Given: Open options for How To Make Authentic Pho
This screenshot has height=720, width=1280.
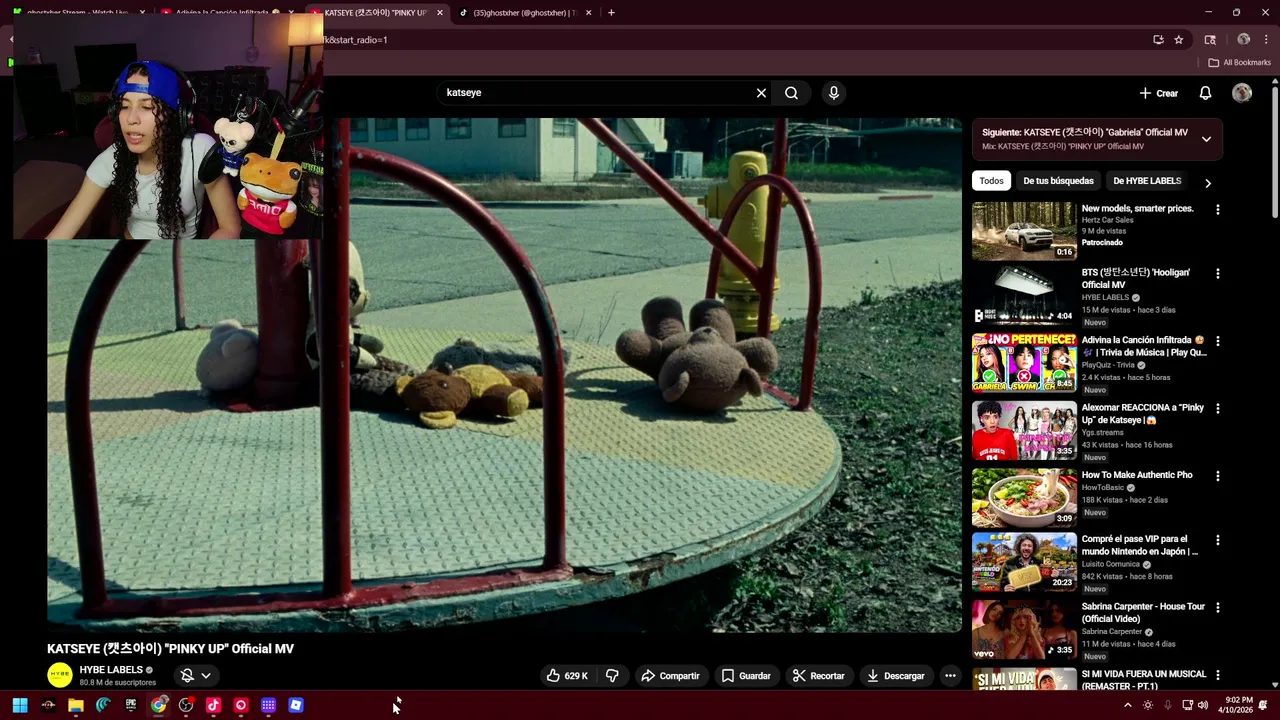Looking at the screenshot, I should 1217,476.
